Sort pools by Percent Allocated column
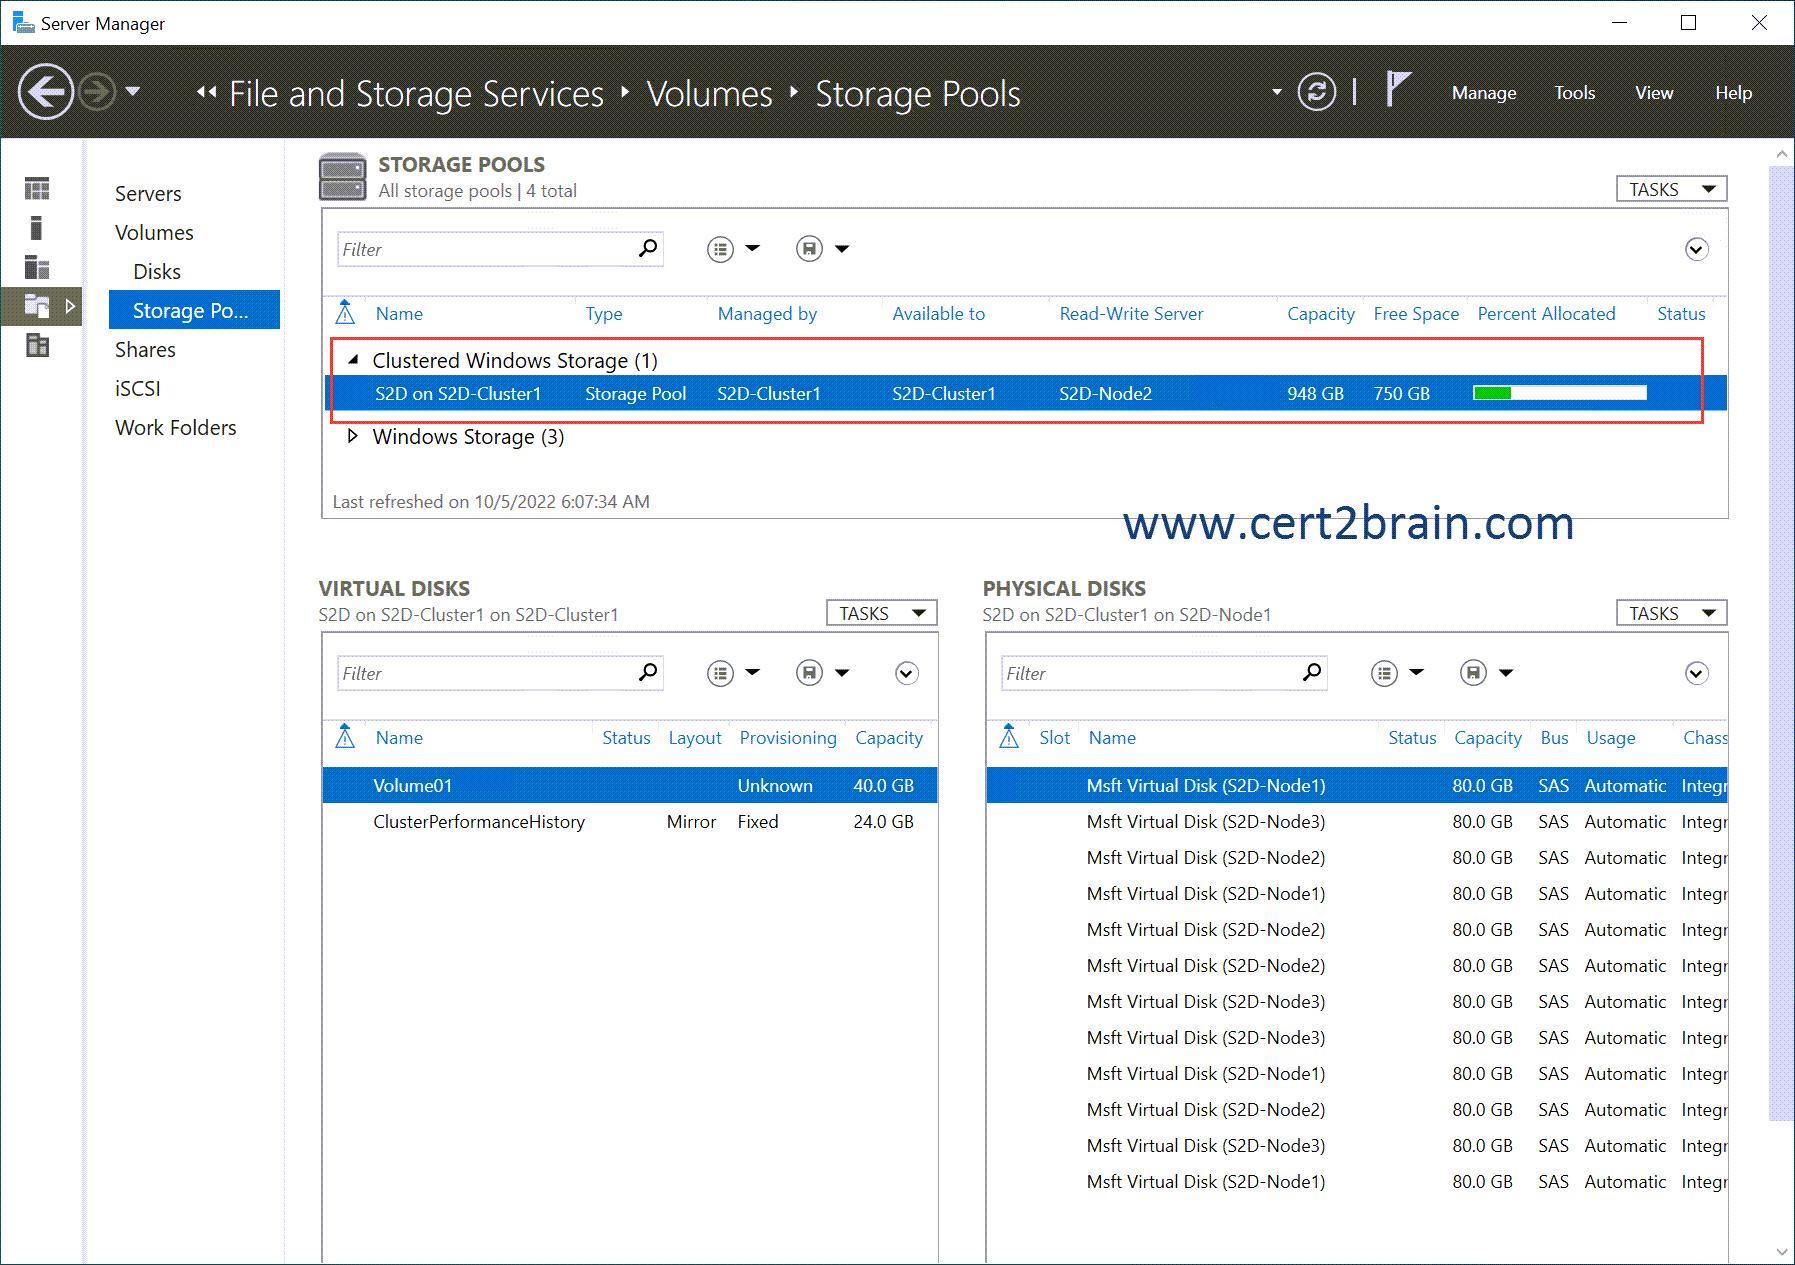 point(1546,314)
